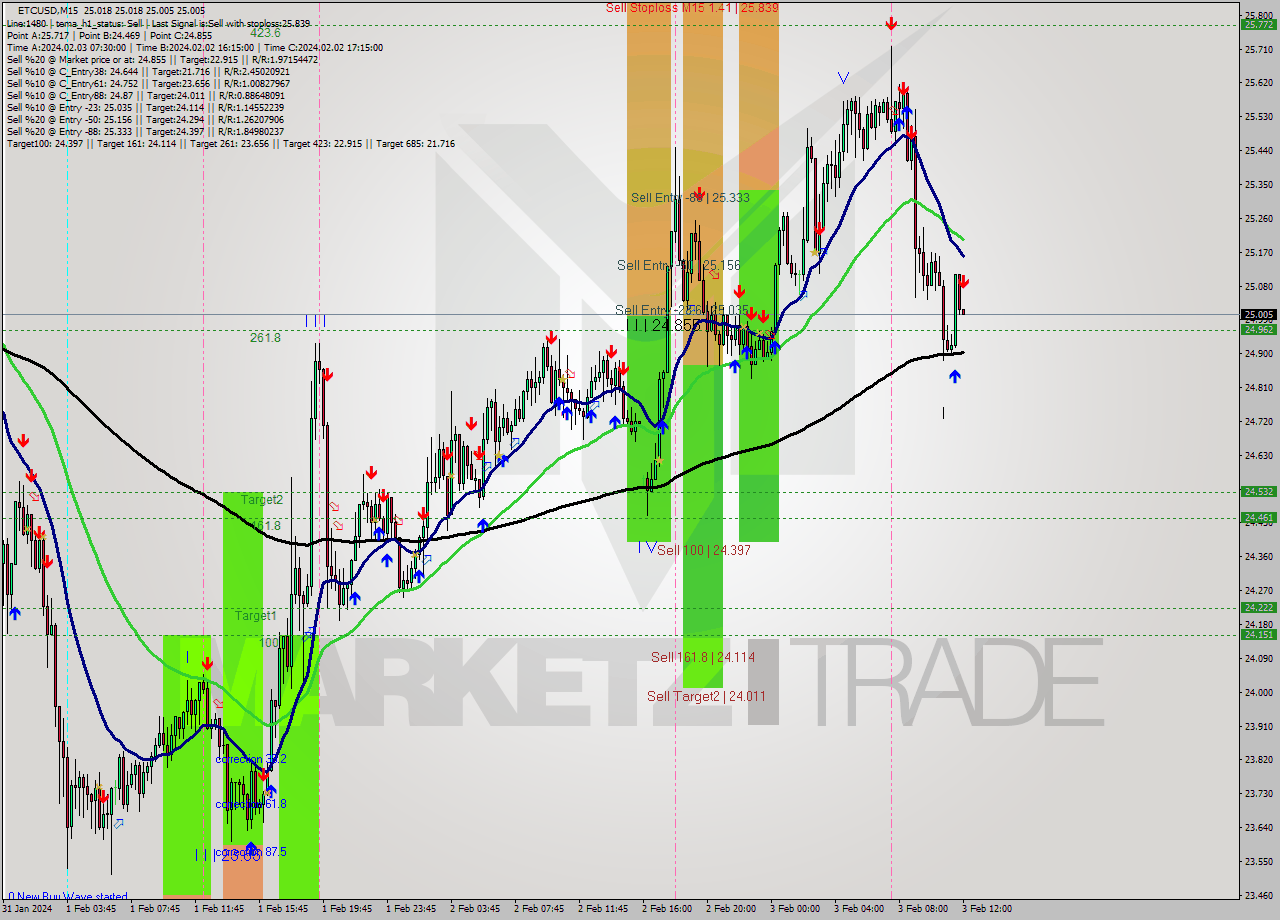Click the '3 Feb 12:00' time label
This screenshot has width=1280, height=920.
click(987, 909)
